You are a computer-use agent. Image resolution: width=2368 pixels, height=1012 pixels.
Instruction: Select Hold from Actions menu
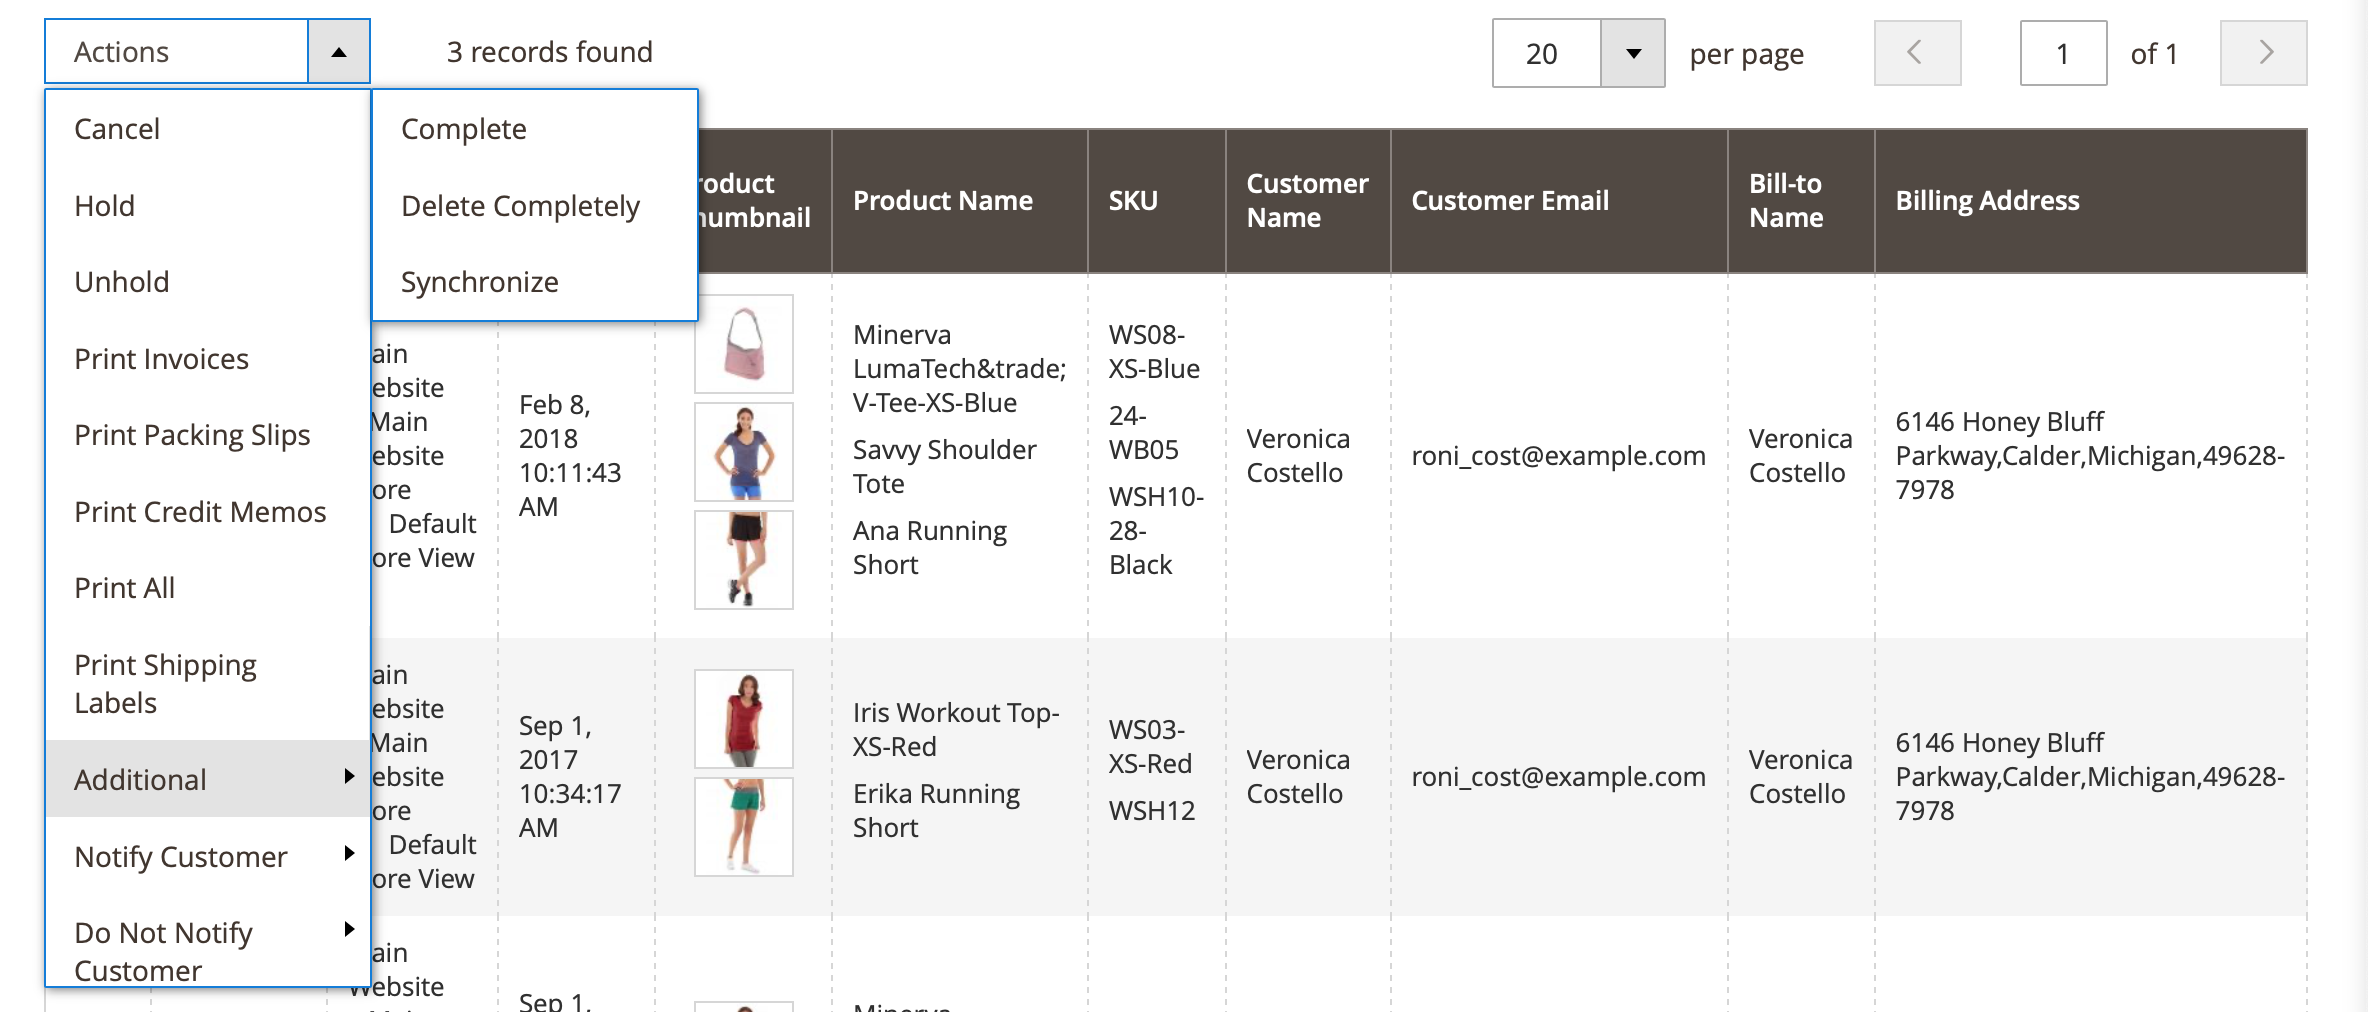[208, 206]
